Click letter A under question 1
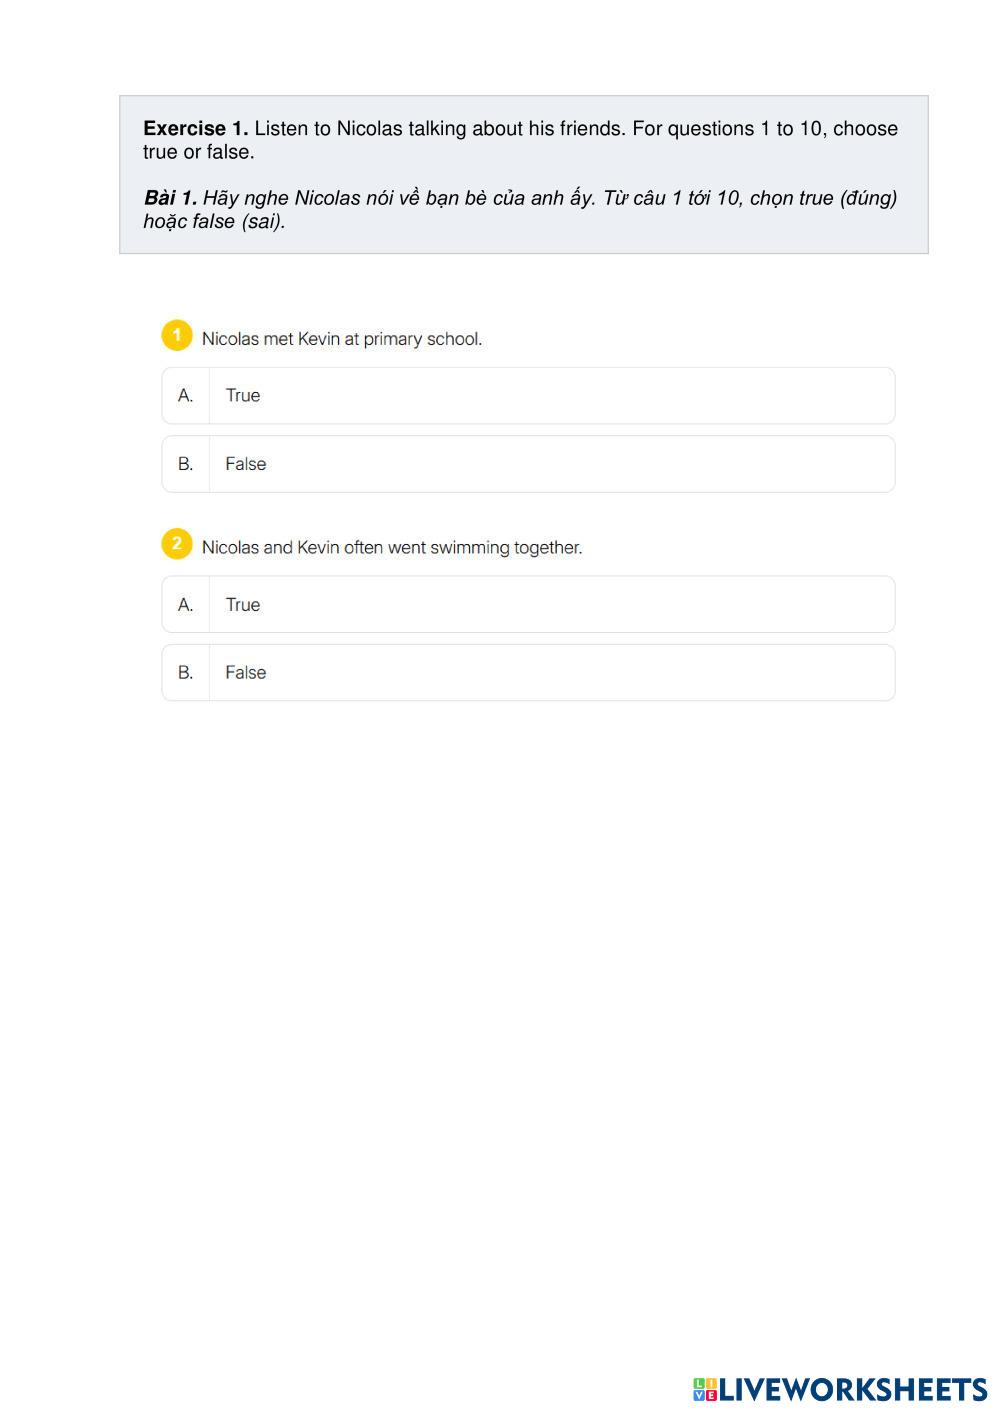The image size is (1000, 1414). (185, 396)
